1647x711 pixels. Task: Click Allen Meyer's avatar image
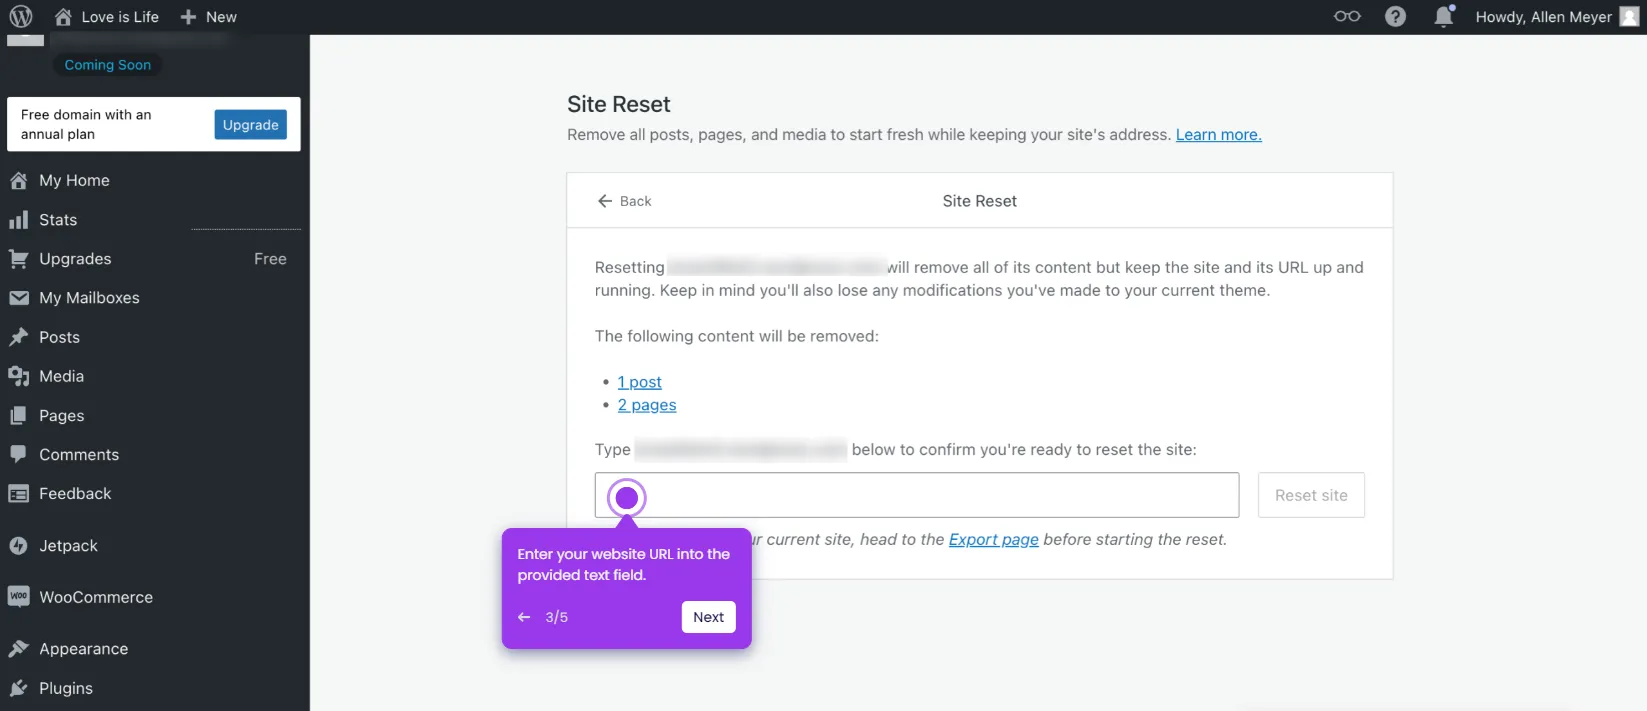coord(1629,17)
